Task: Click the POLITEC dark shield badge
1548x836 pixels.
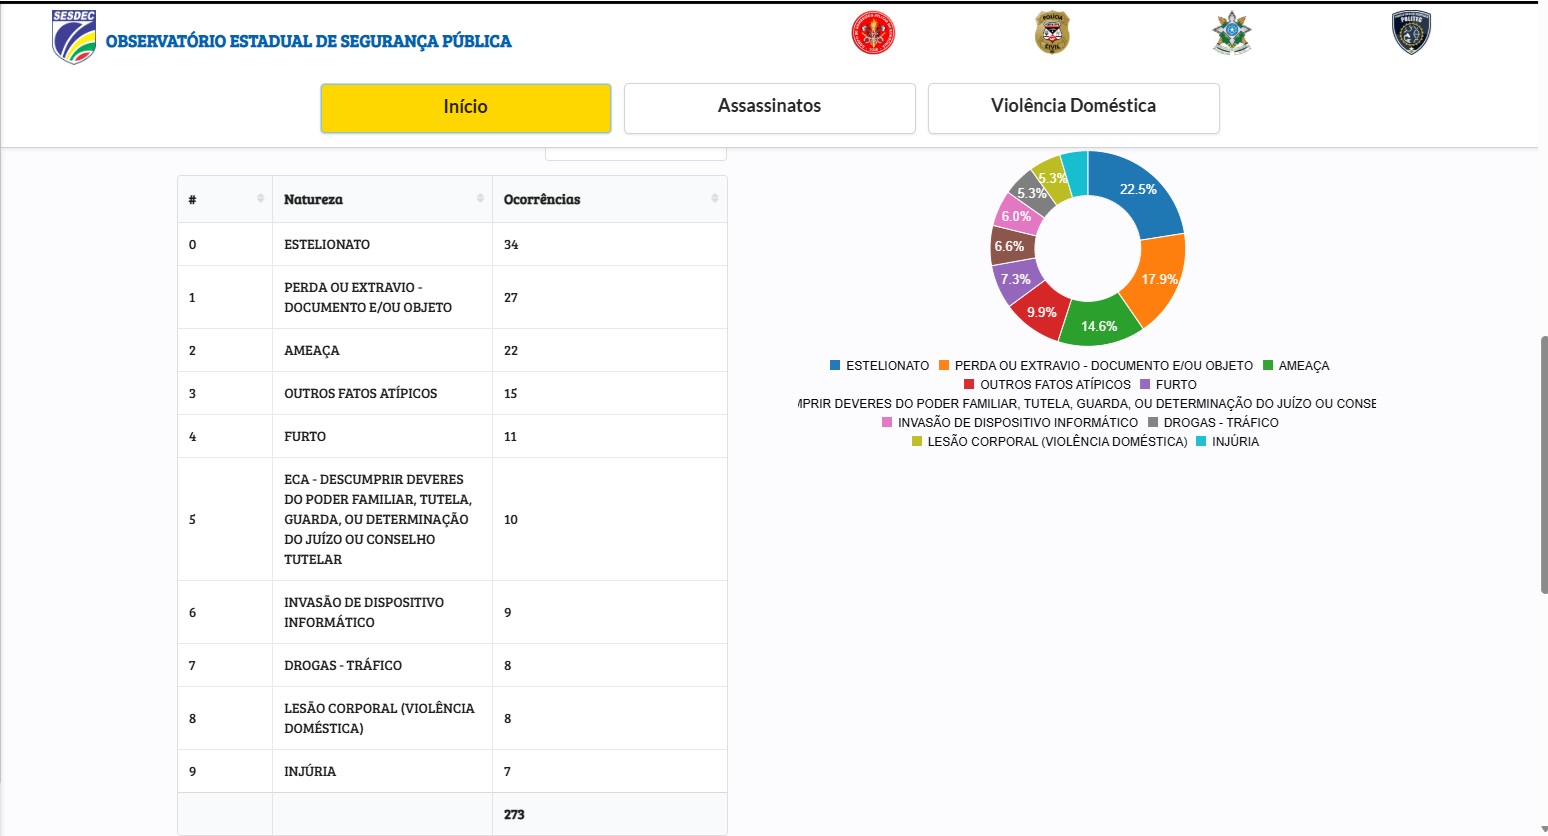Action: [x=1411, y=33]
